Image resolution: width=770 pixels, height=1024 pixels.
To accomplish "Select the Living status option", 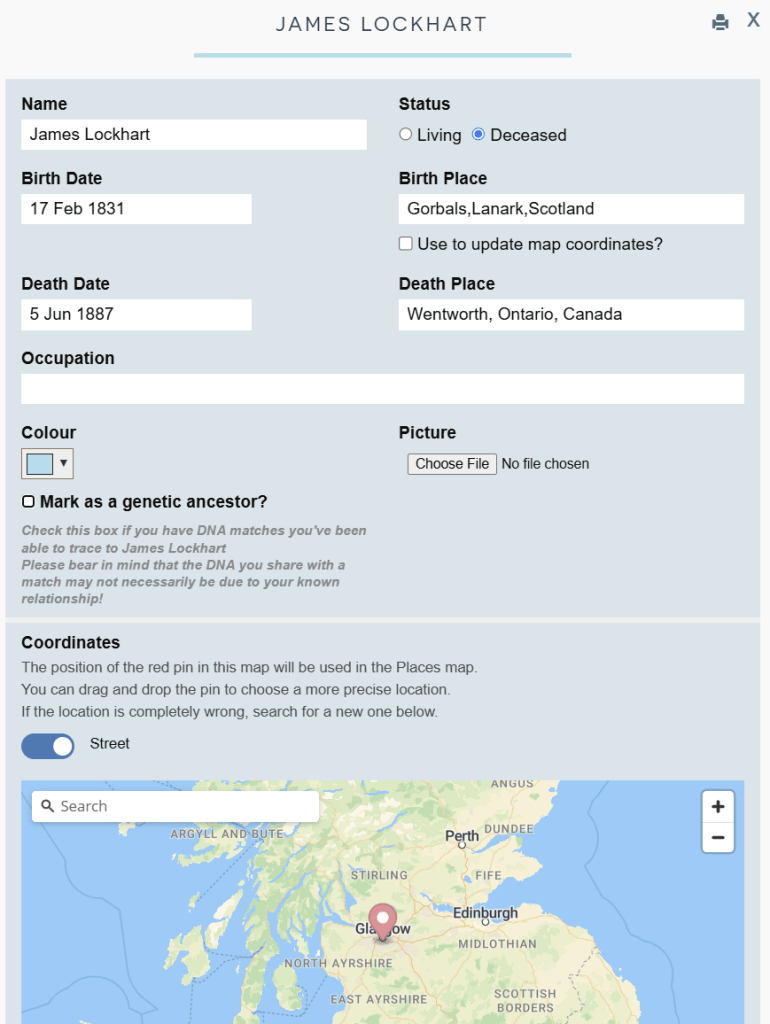I will tap(406, 134).
